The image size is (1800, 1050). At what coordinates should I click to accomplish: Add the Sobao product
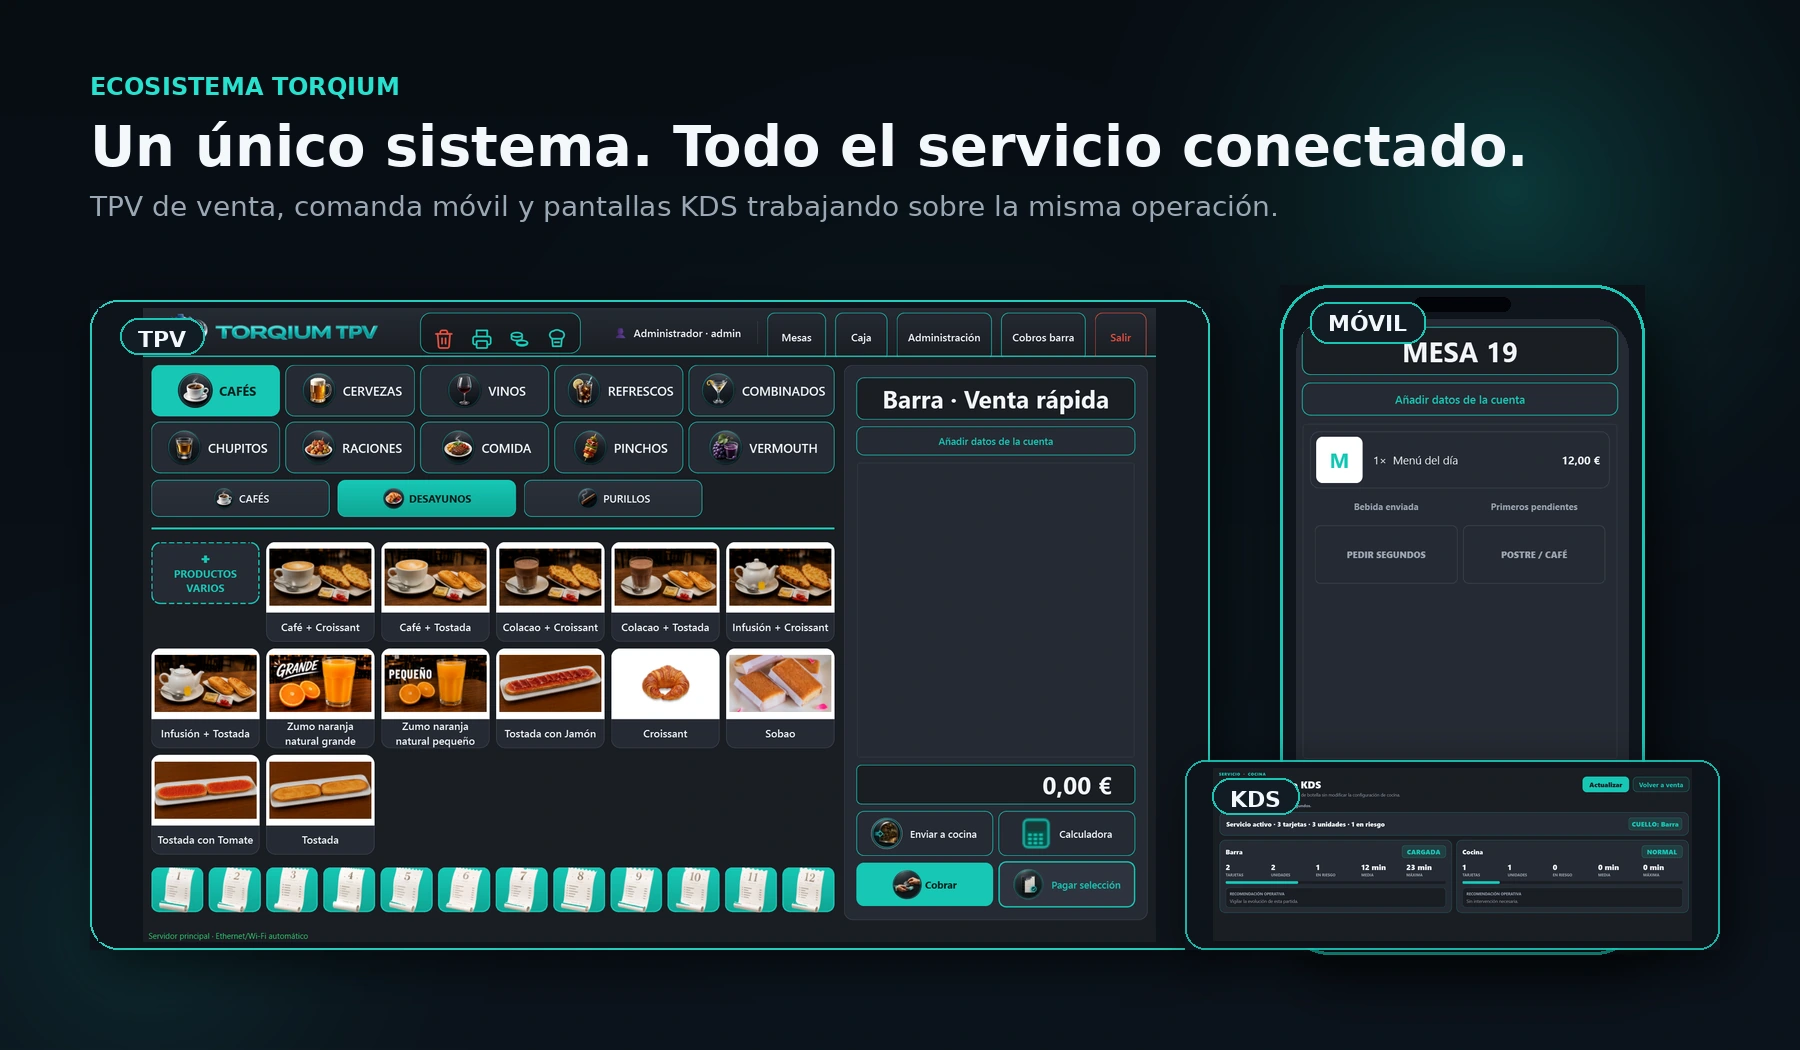coord(780,698)
